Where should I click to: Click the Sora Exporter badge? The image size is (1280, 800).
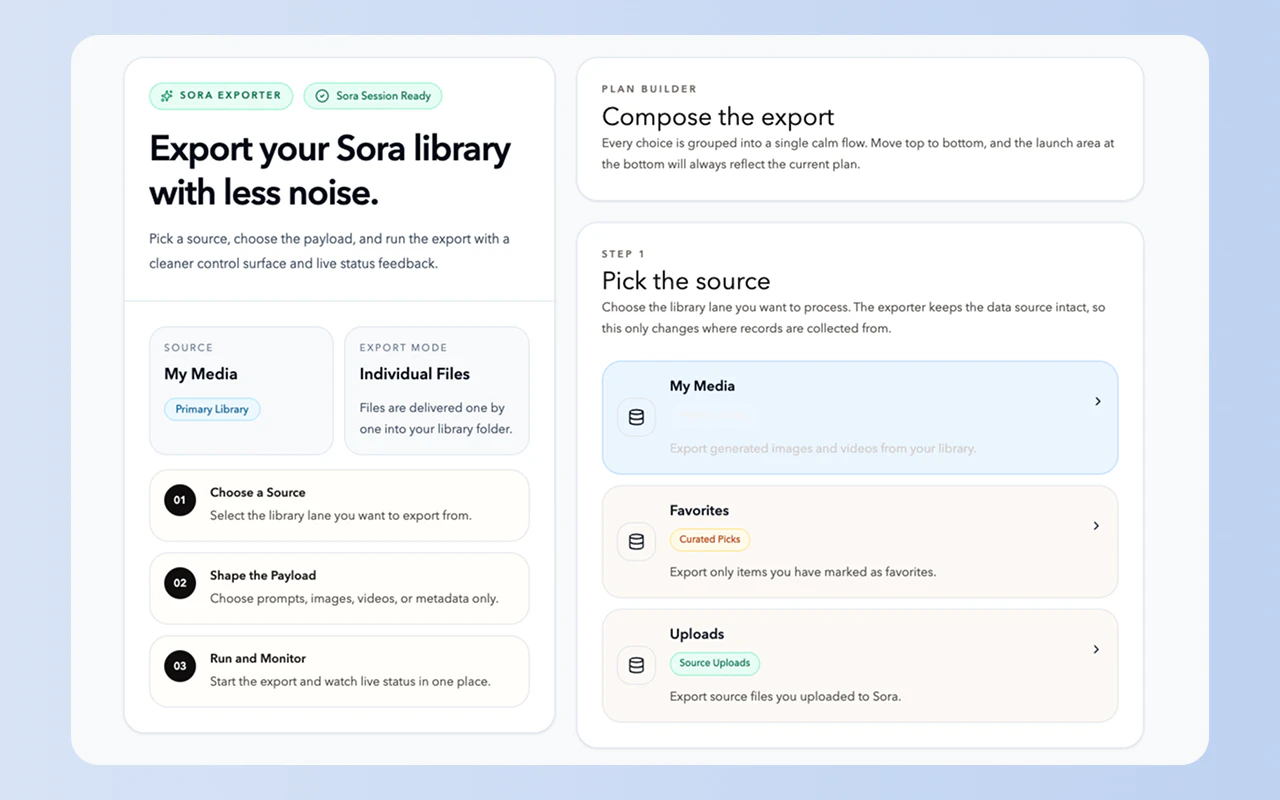click(x=221, y=96)
